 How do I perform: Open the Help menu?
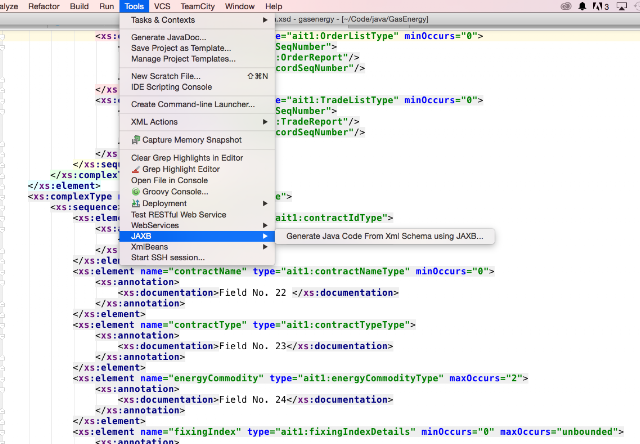click(274, 6)
